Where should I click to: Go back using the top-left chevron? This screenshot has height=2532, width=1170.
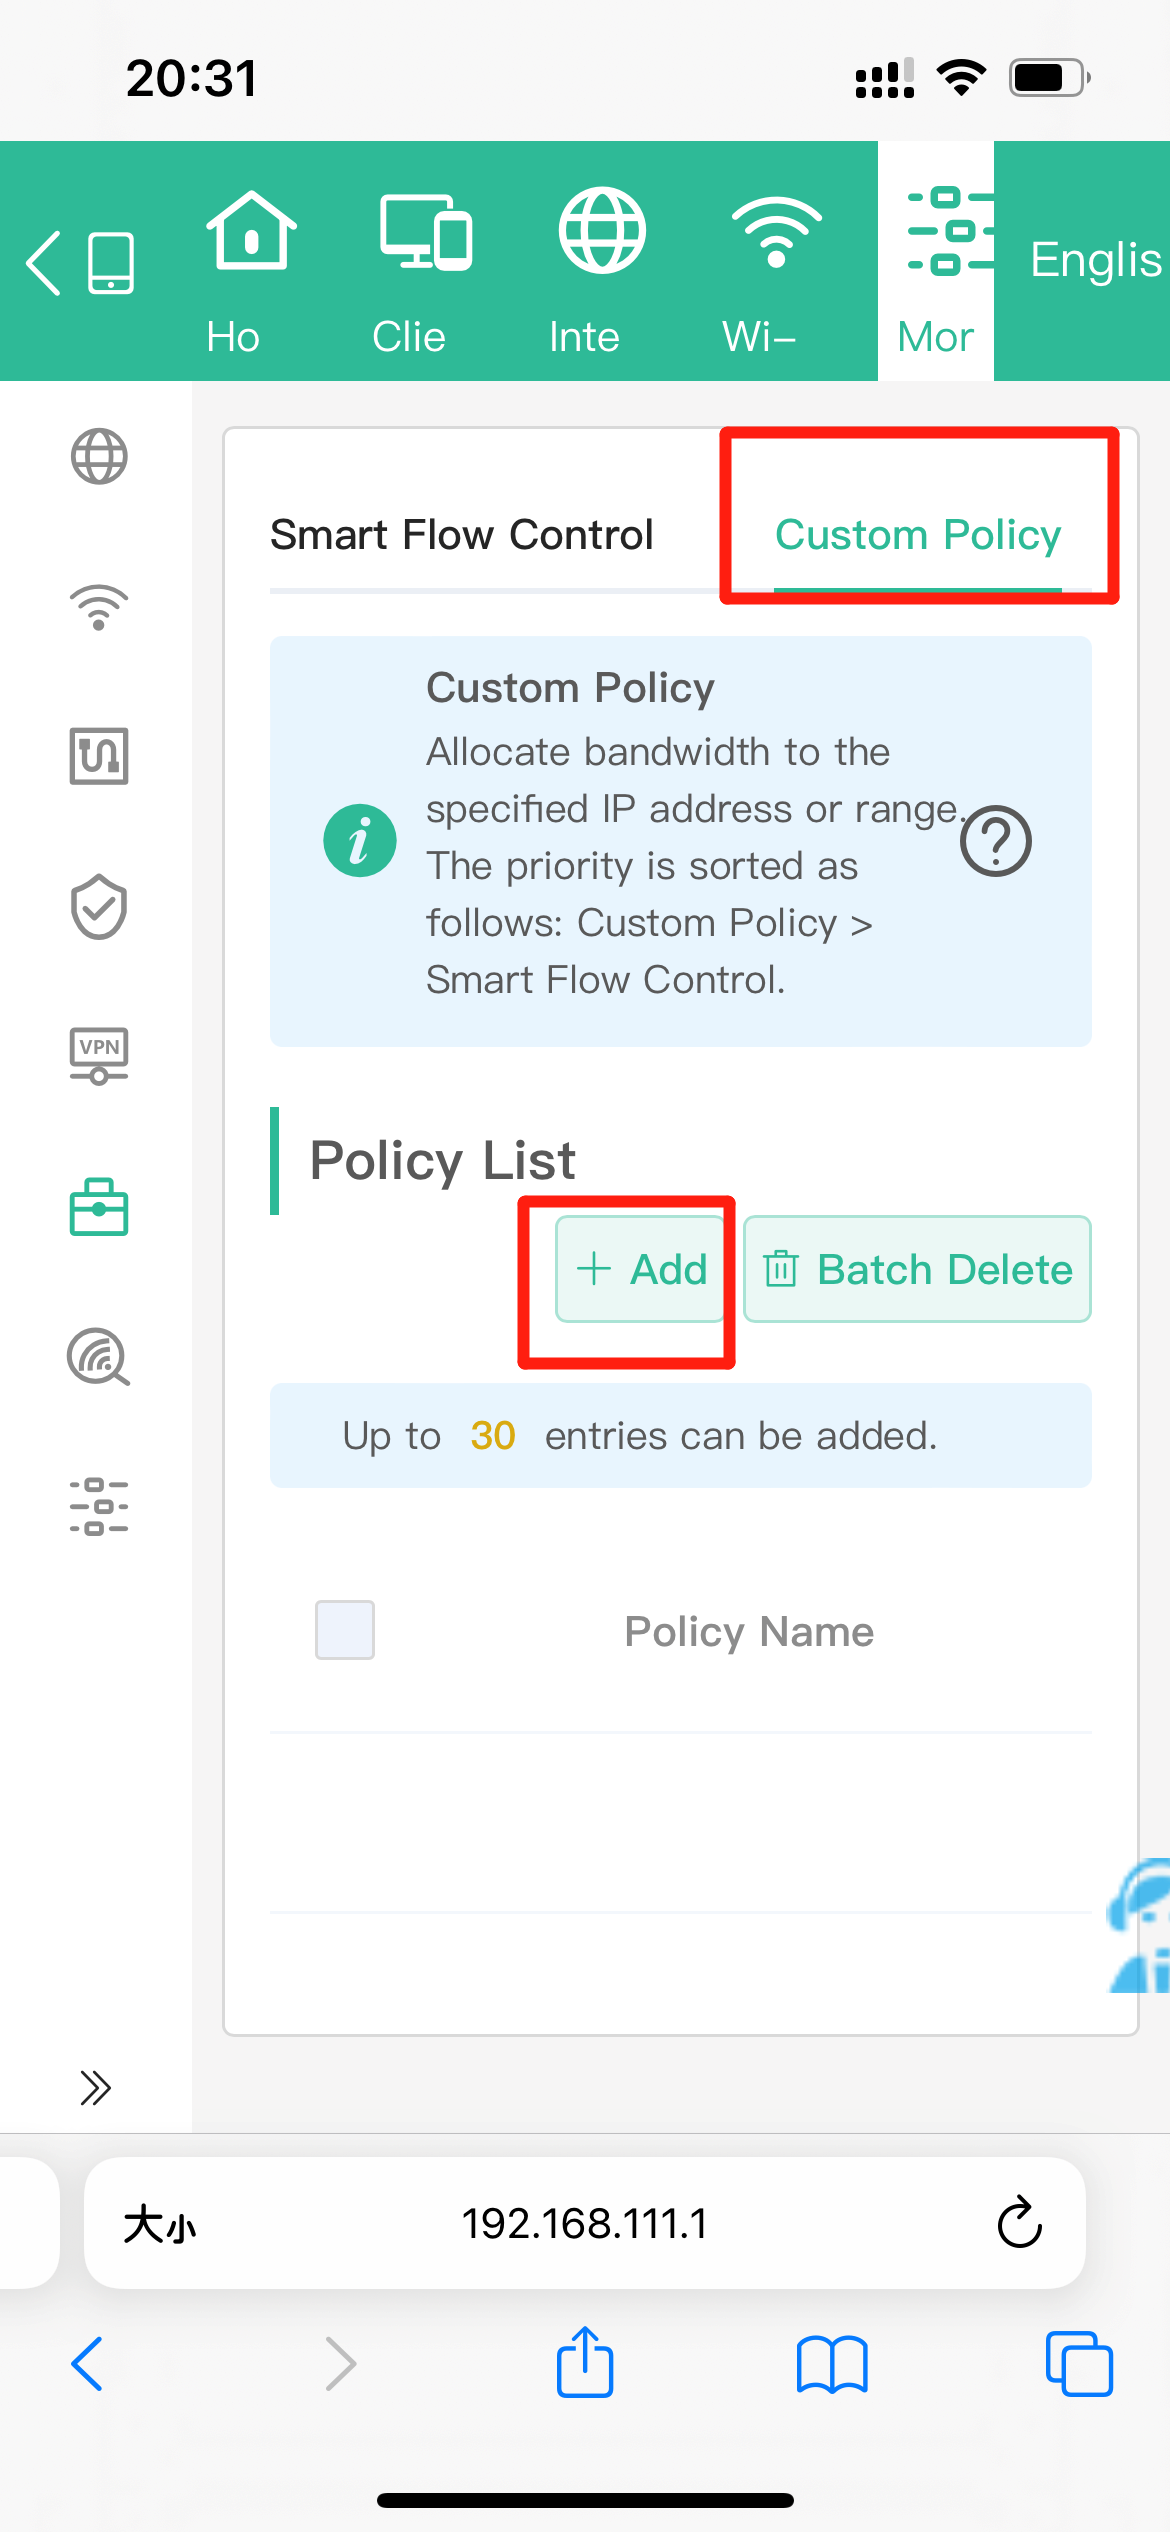pos(45,263)
